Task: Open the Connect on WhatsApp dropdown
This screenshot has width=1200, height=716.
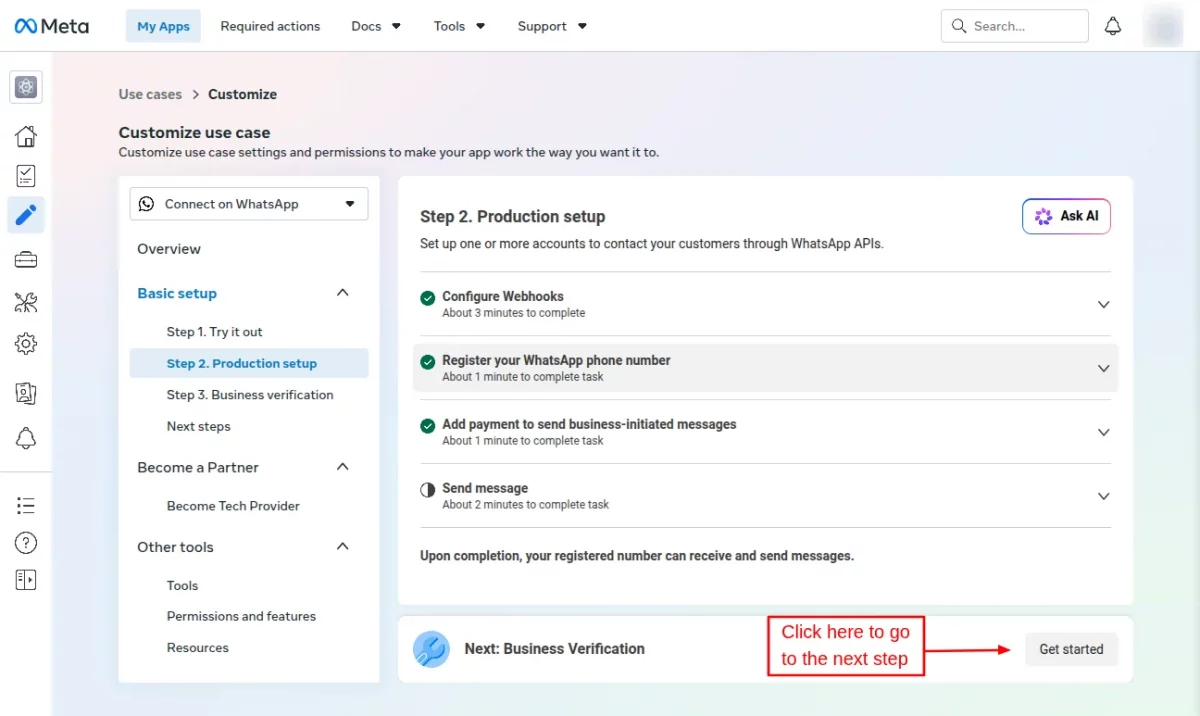Action: [x=249, y=204]
